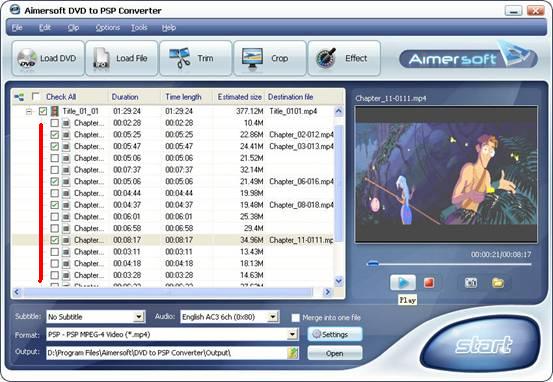Image resolution: width=553 pixels, height=382 pixels.
Task: Open the Format dropdown
Action: click(x=292, y=334)
